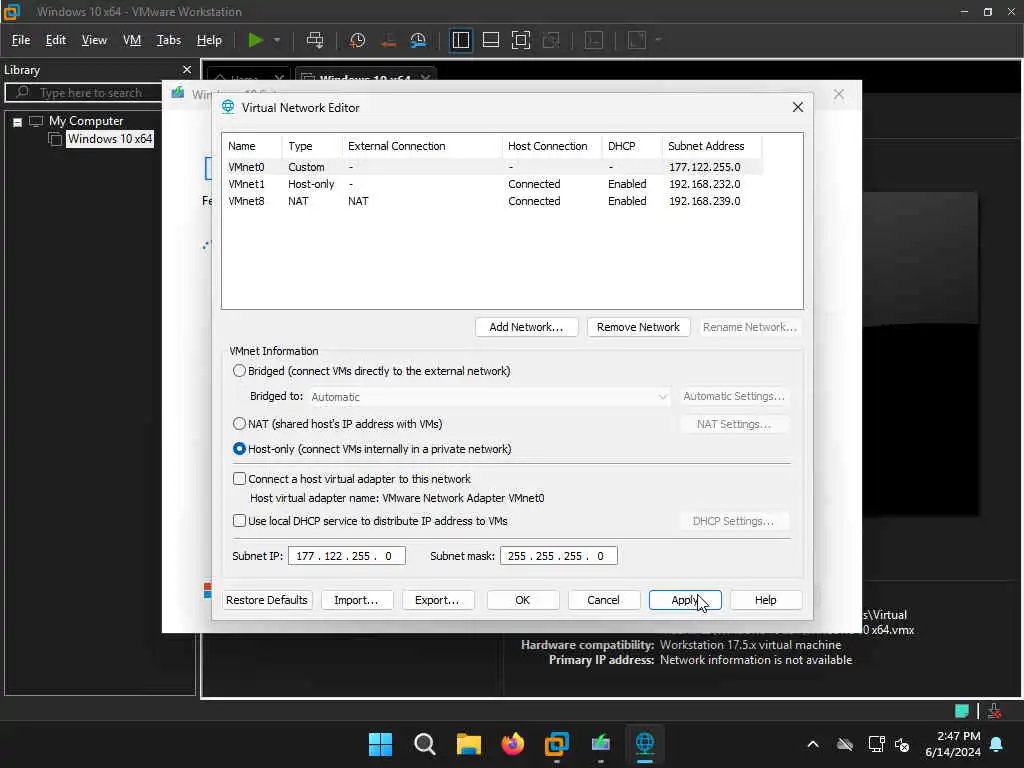The height and width of the screenshot is (768, 1024).
Task: Enable Connect a host virtual adapter checkbox
Action: (x=240, y=479)
